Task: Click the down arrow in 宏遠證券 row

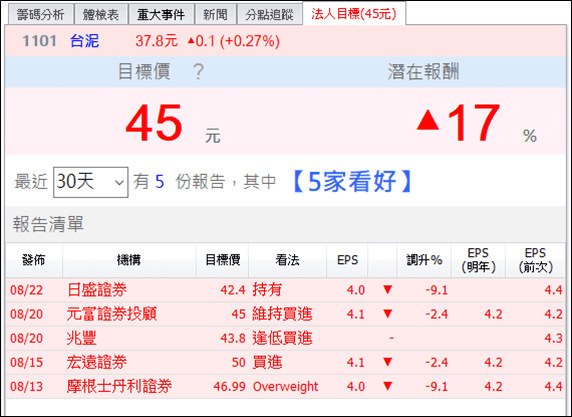Action: click(387, 362)
